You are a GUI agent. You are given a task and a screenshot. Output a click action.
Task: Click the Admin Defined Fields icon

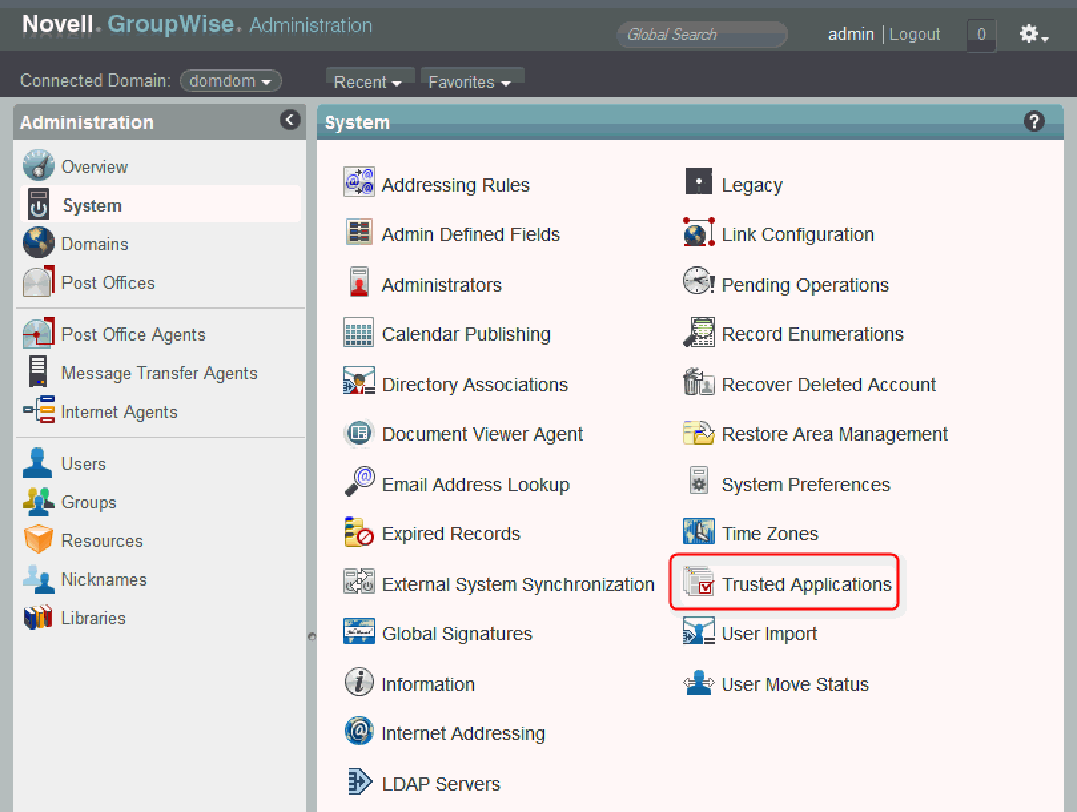[x=359, y=232]
